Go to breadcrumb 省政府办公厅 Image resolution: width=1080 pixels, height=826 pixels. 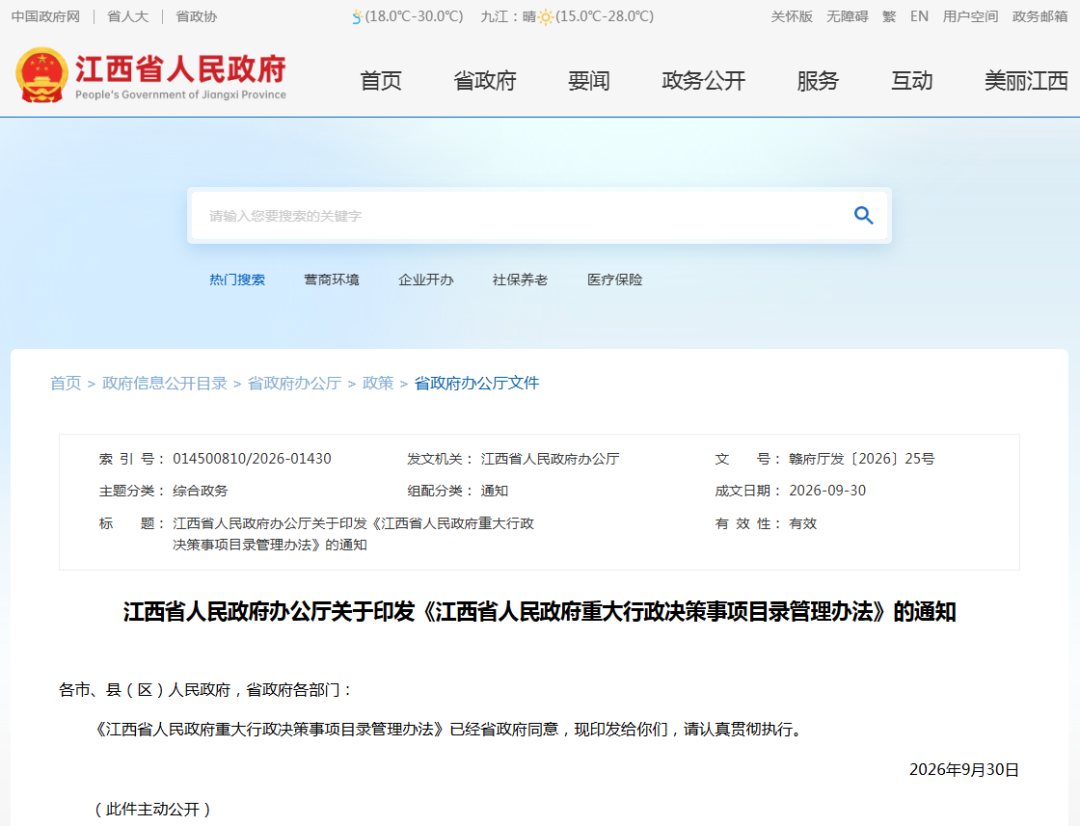pyautogui.click(x=294, y=383)
